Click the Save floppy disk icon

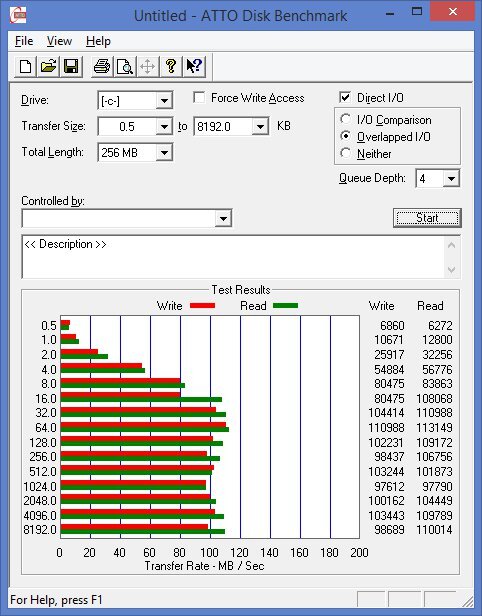coord(71,66)
